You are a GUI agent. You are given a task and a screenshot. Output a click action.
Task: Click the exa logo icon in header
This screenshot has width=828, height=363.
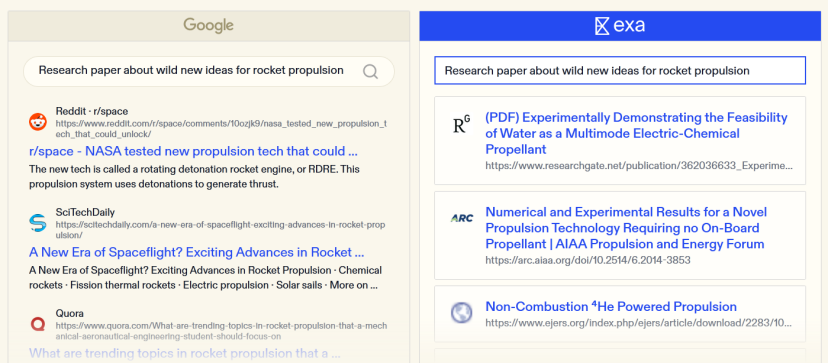pos(602,26)
